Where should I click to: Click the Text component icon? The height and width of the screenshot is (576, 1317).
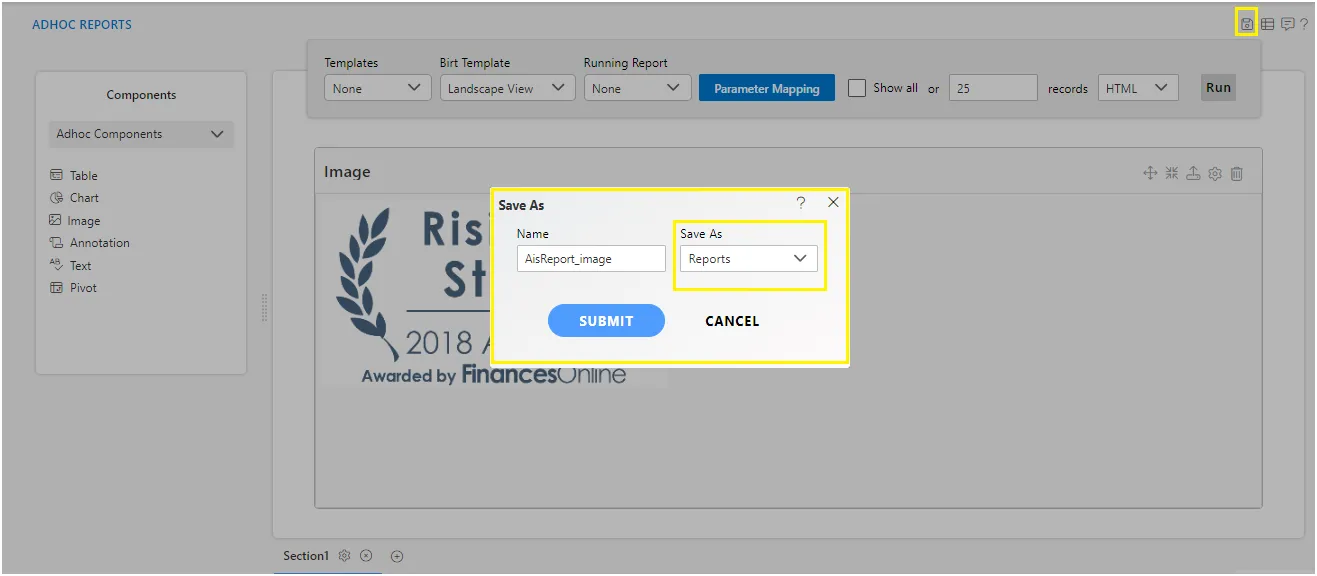tap(56, 265)
